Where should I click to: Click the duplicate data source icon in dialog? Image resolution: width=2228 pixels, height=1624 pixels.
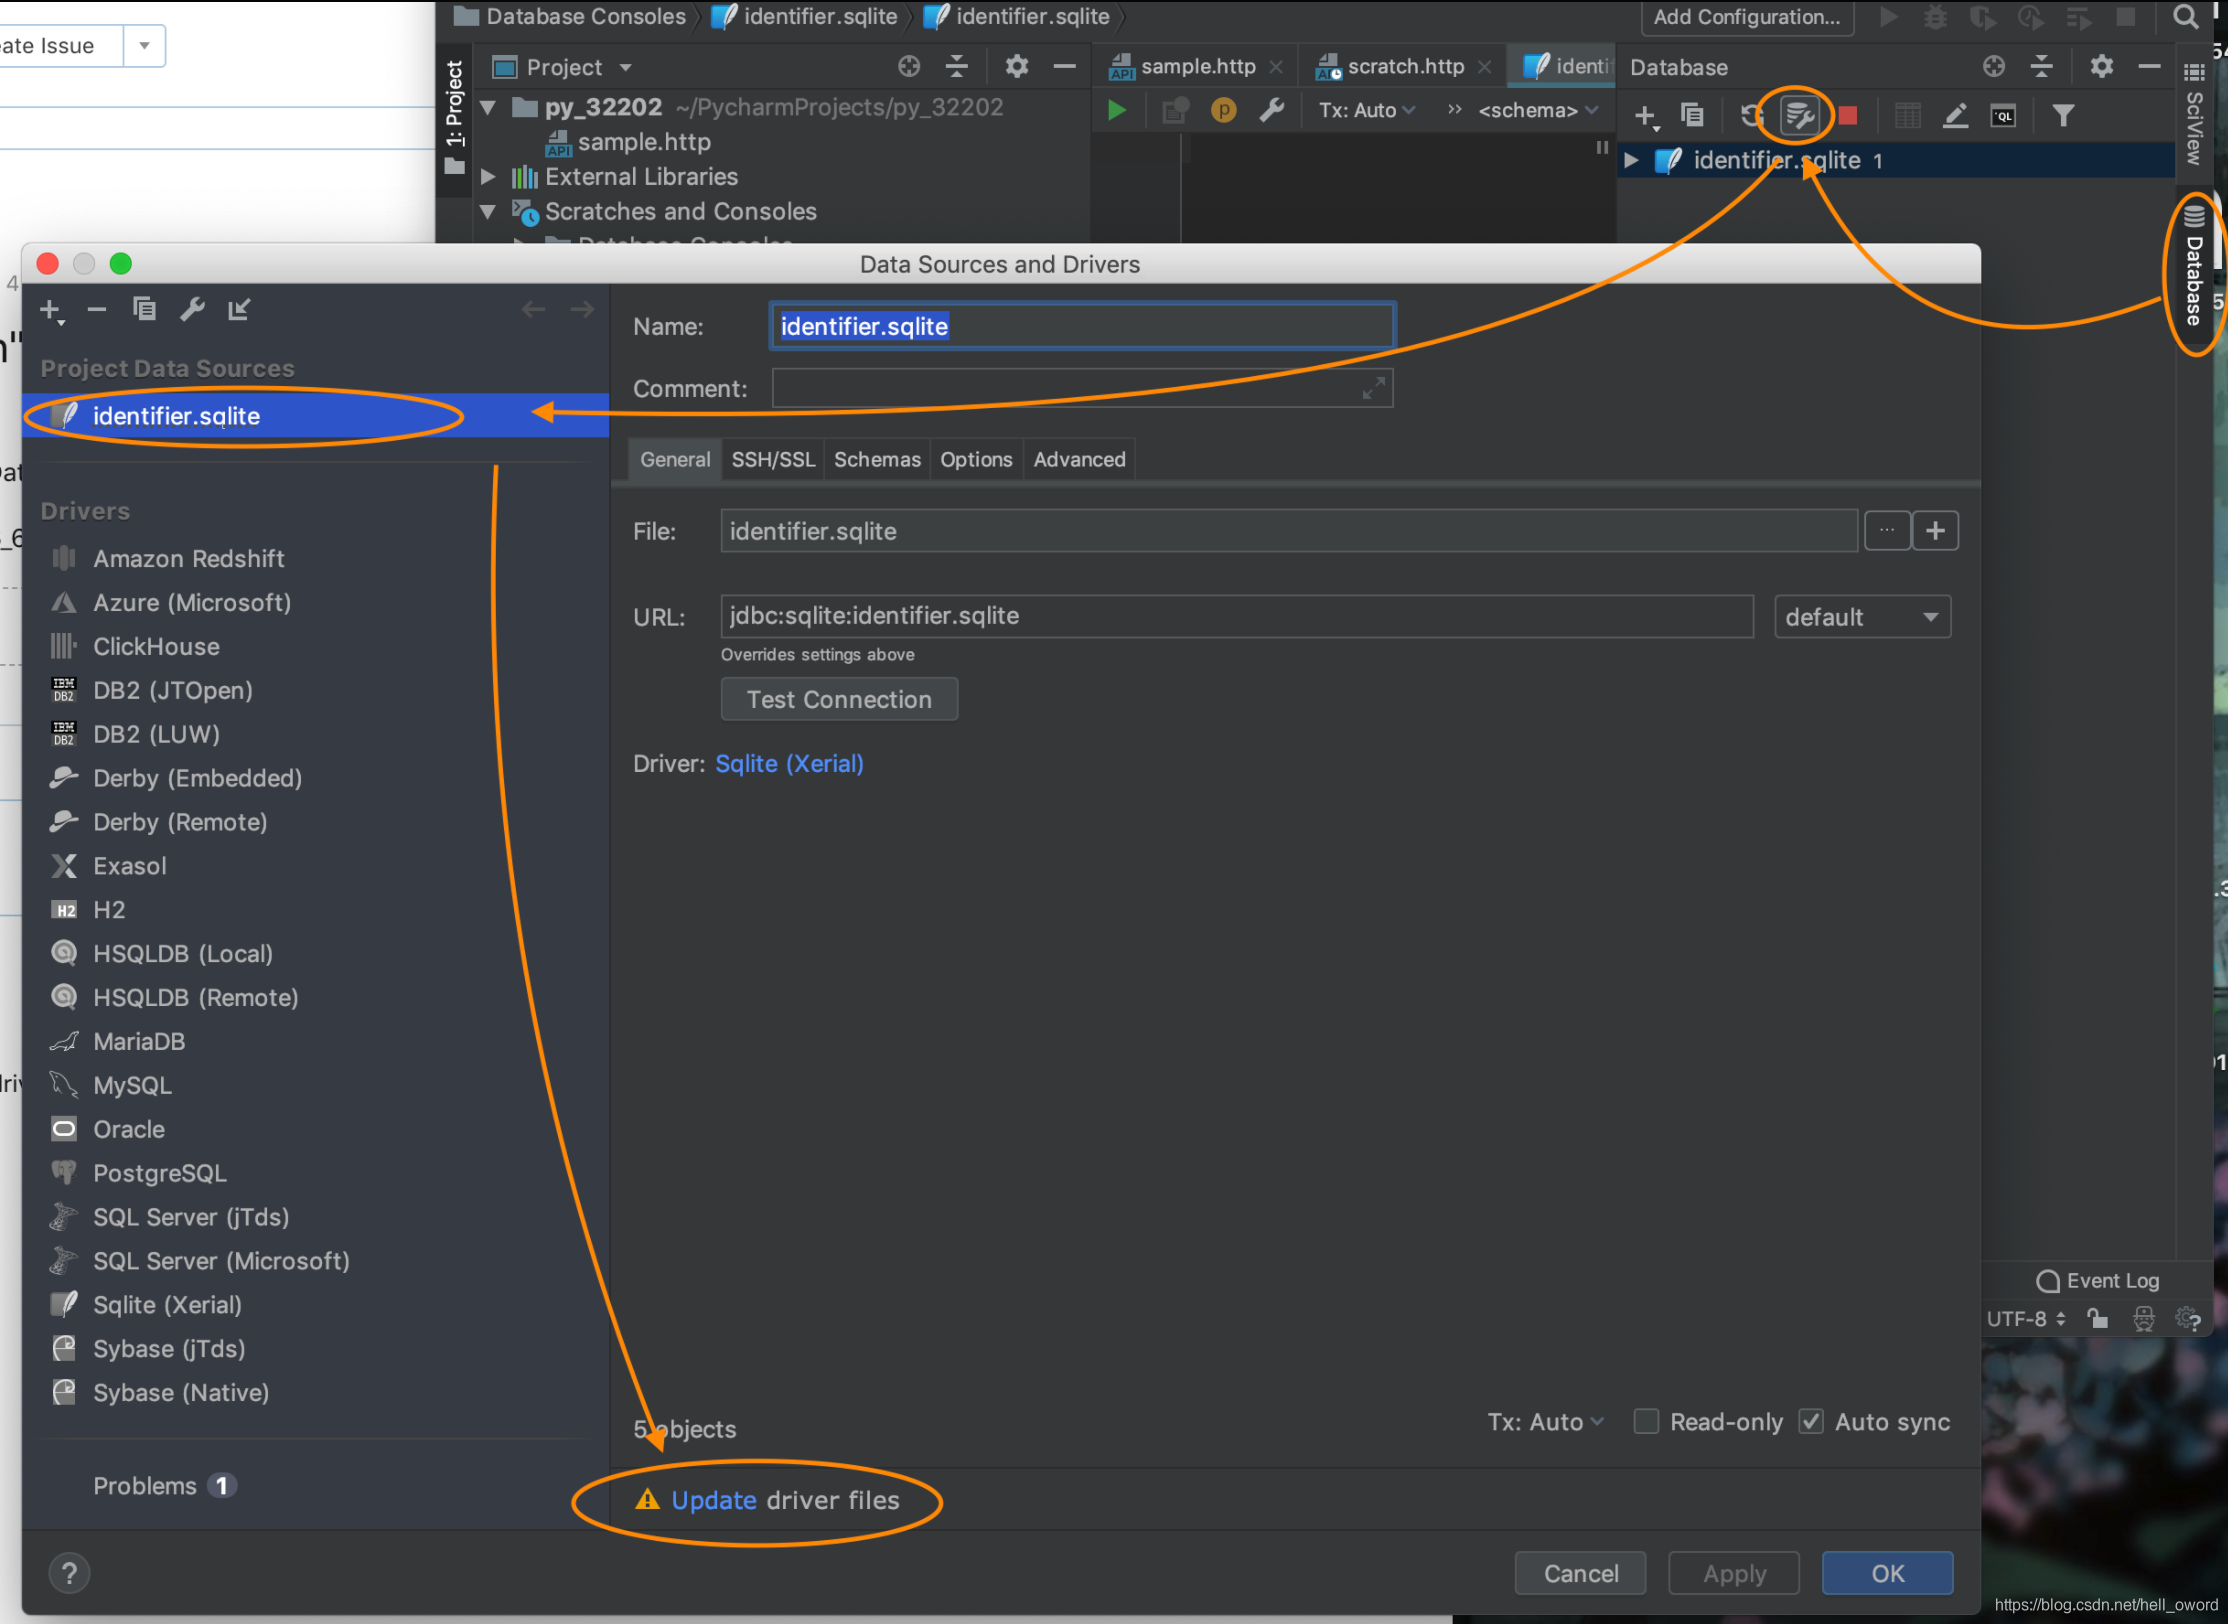pyautogui.click(x=144, y=310)
